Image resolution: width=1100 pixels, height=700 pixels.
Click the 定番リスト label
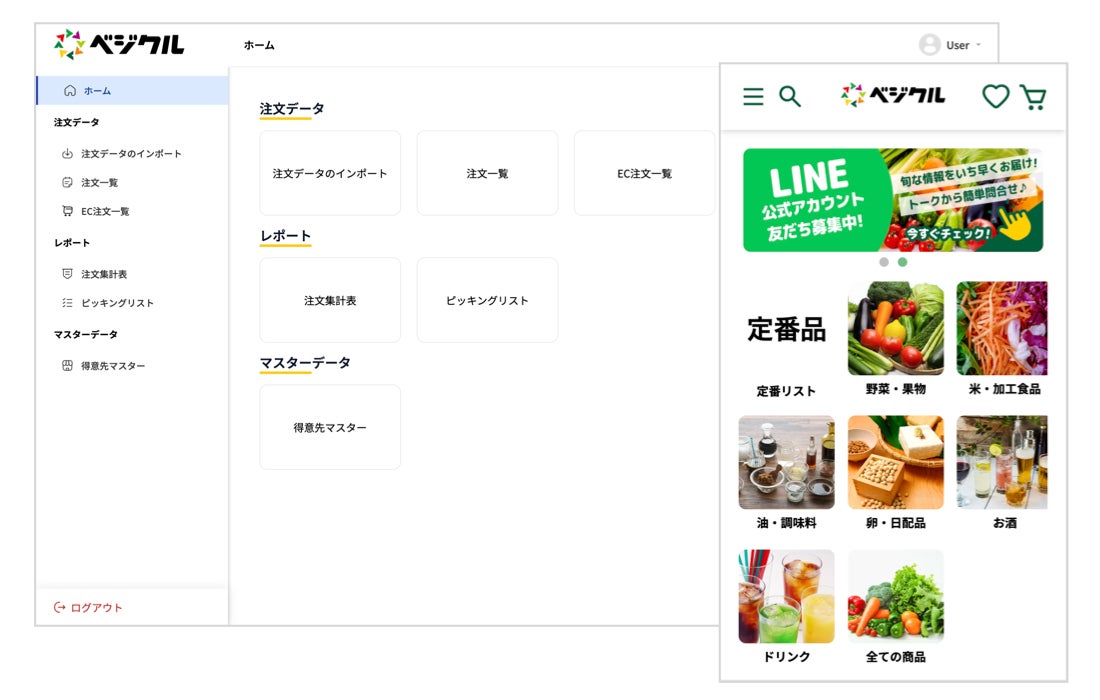pos(786,391)
